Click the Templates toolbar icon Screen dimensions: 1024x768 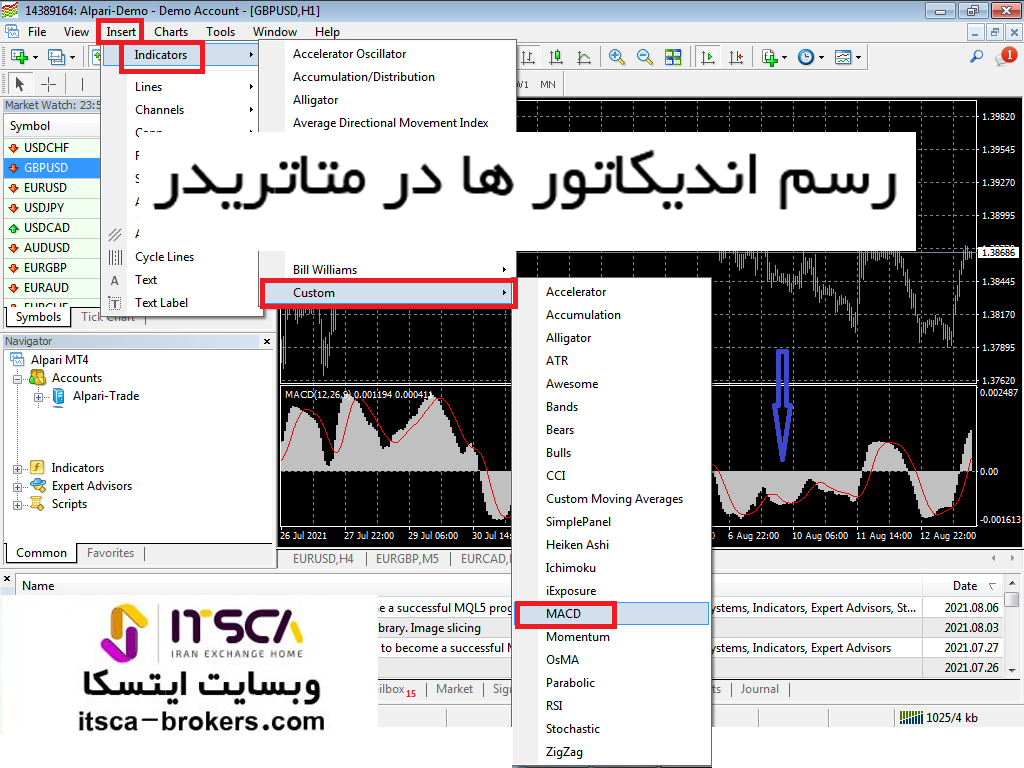pos(843,57)
